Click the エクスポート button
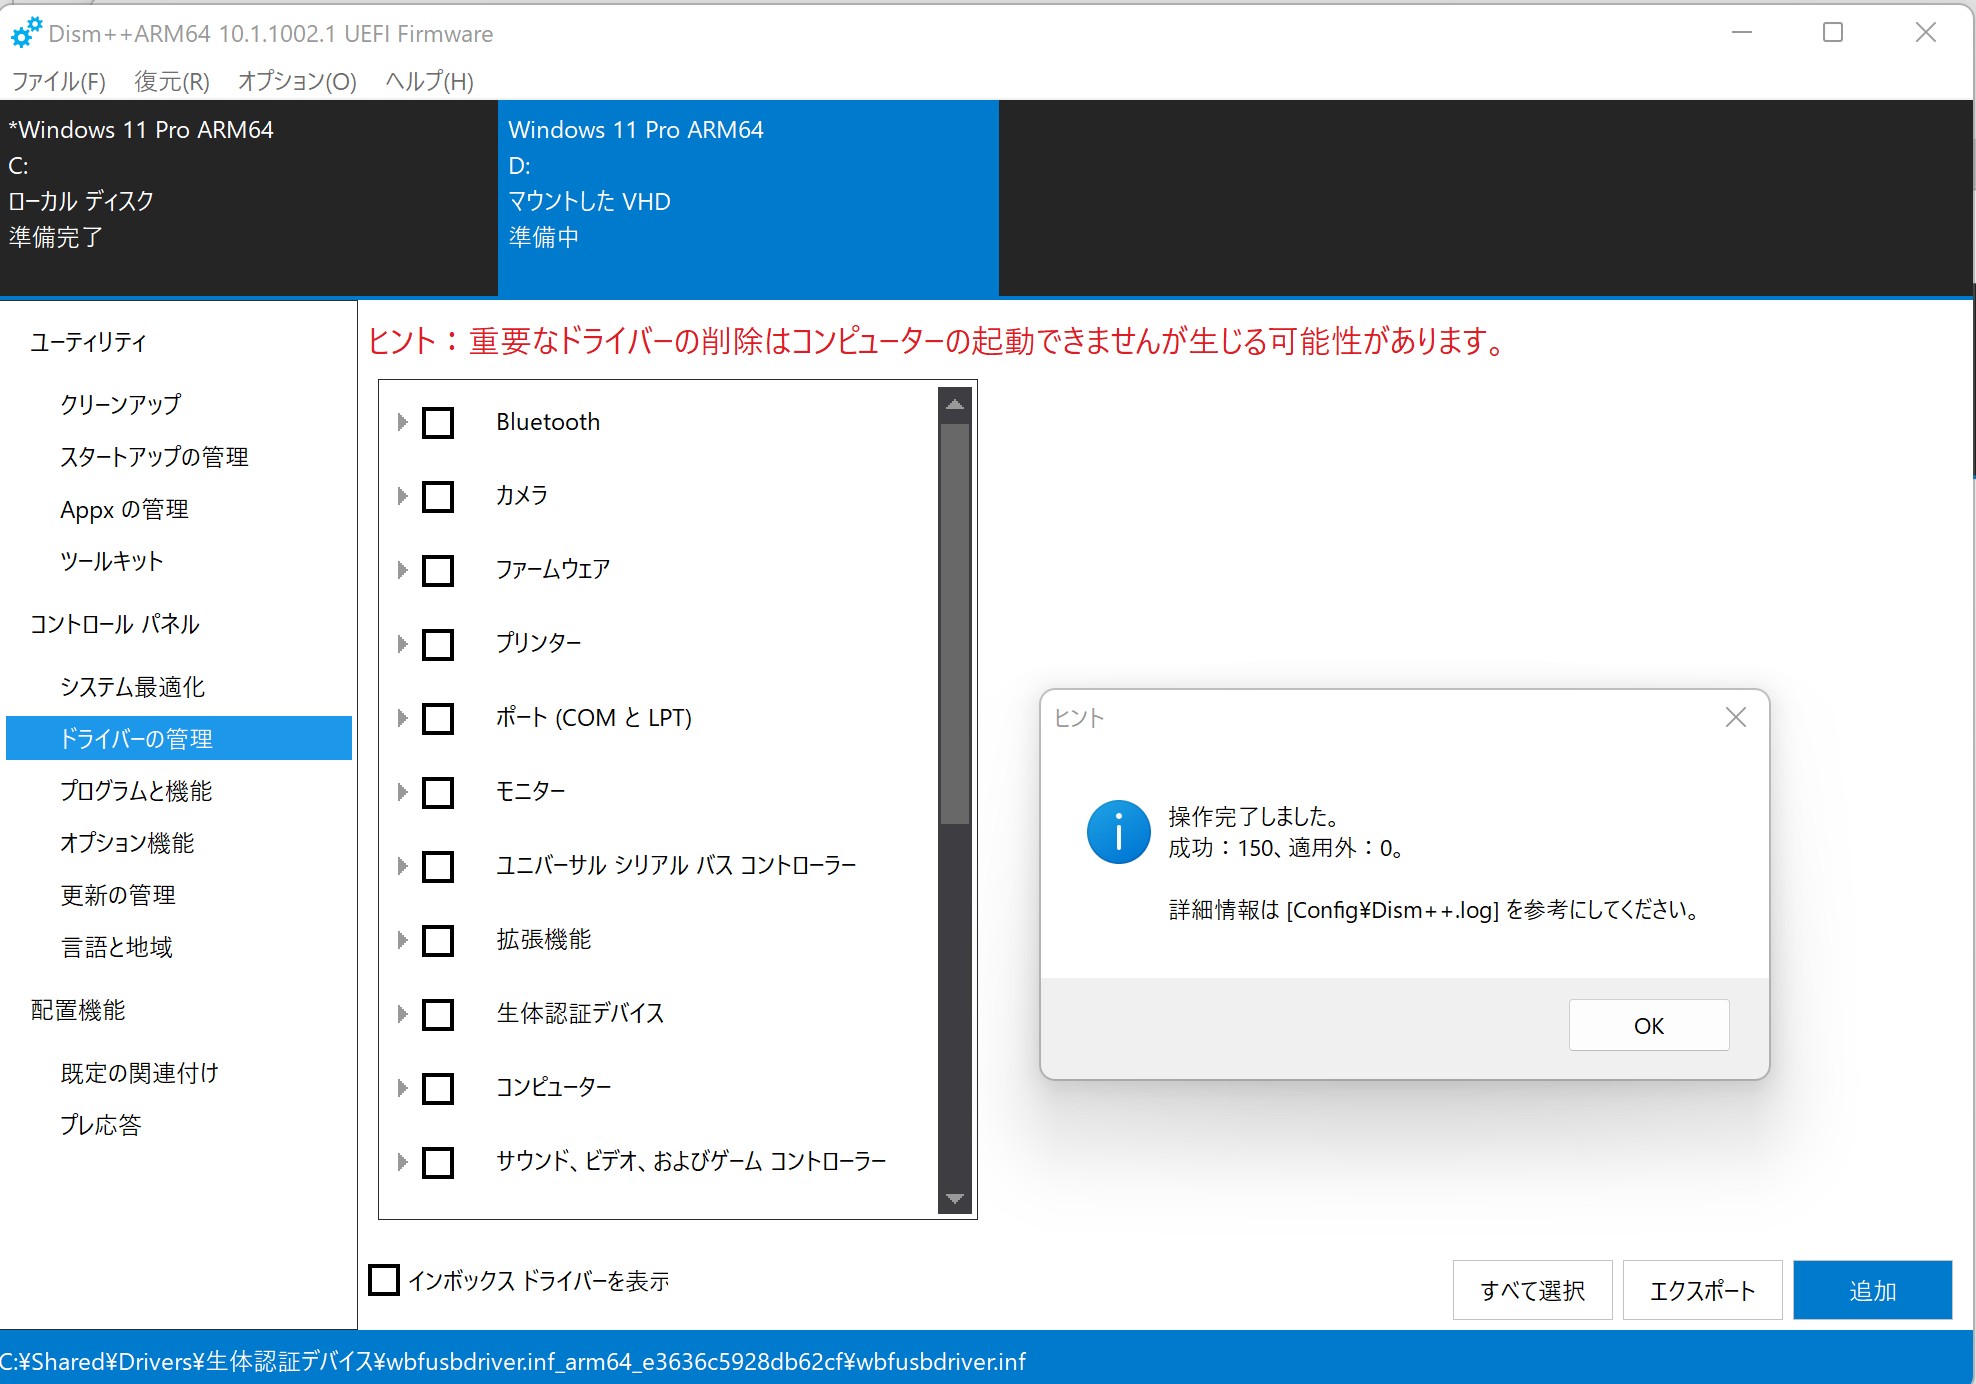1976x1384 pixels. (1702, 1290)
